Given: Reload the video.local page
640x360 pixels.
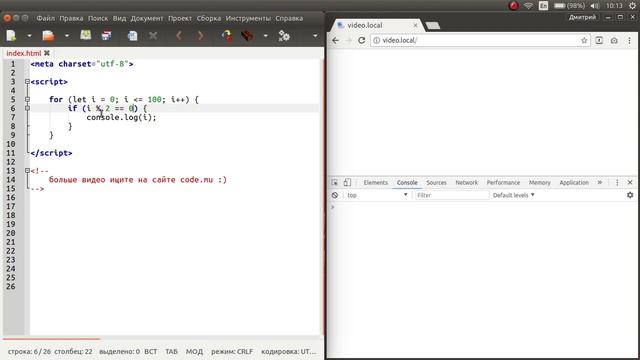Looking at the screenshot, I should click(362, 40).
